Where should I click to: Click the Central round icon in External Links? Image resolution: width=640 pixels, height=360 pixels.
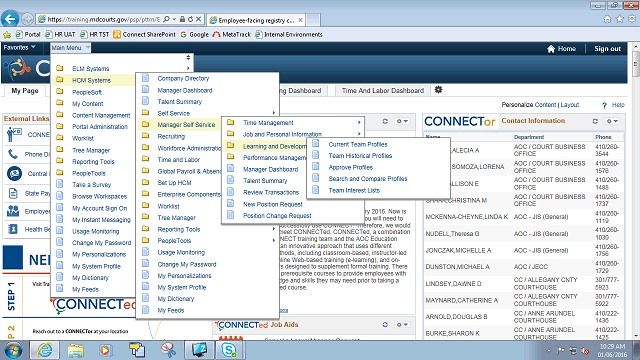click(x=14, y=173)
